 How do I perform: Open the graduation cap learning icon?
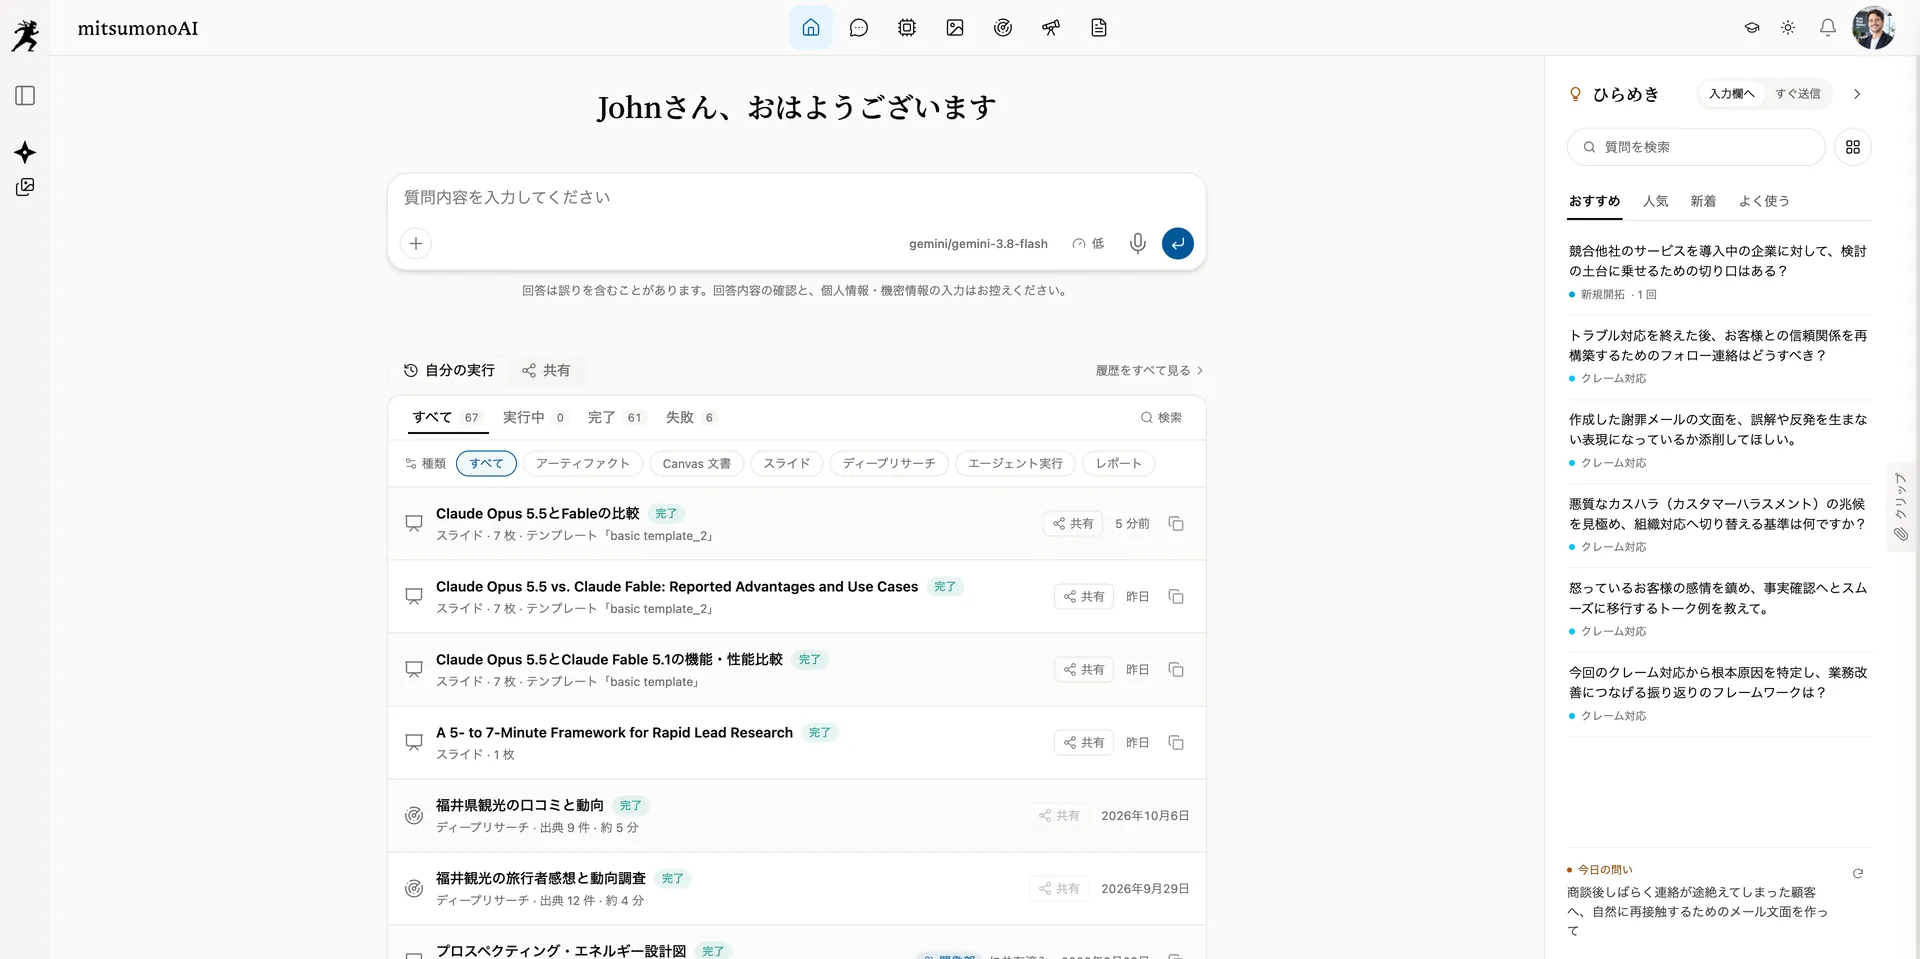1752,28
